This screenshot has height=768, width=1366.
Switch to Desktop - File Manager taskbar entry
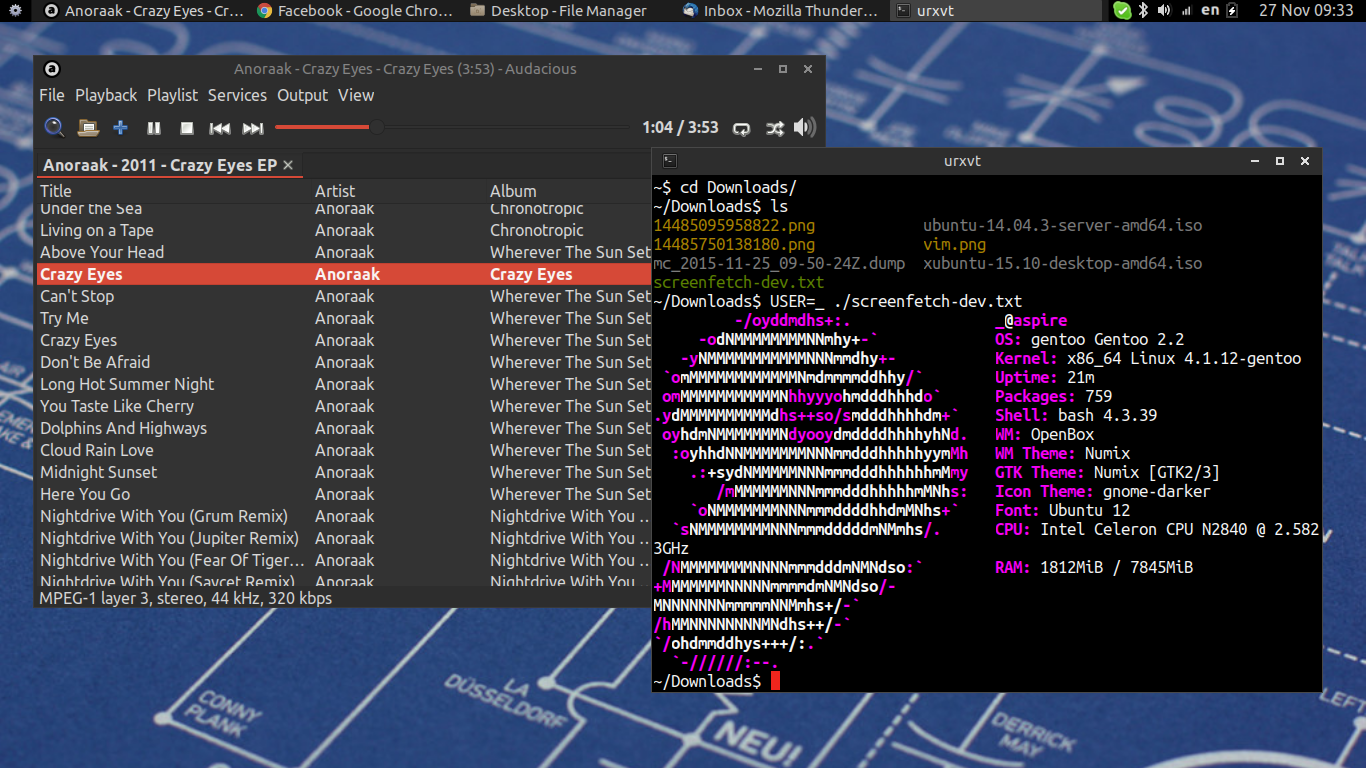(570, 11)
